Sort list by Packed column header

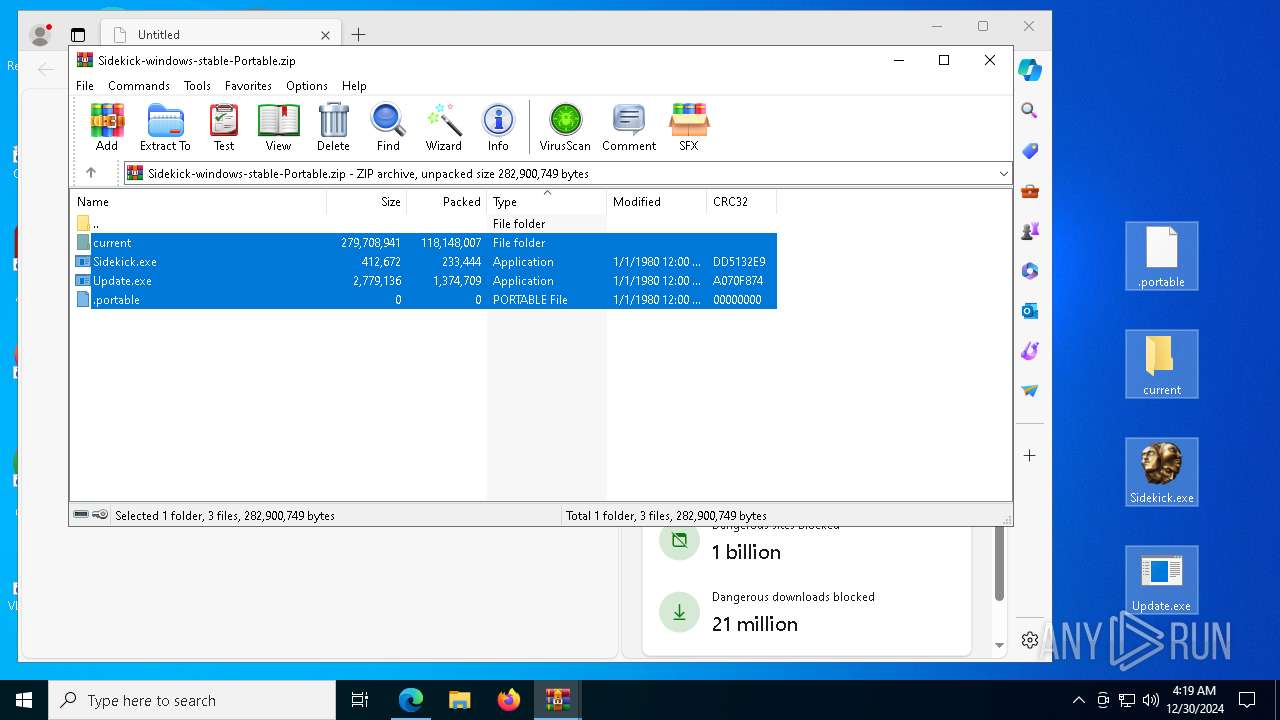447,202
